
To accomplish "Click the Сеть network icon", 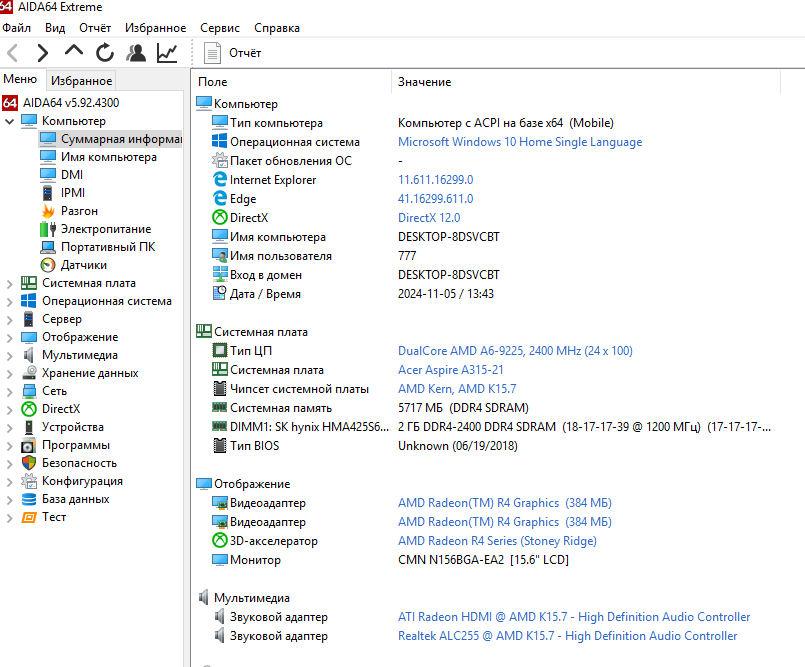I will click(29, 391).
